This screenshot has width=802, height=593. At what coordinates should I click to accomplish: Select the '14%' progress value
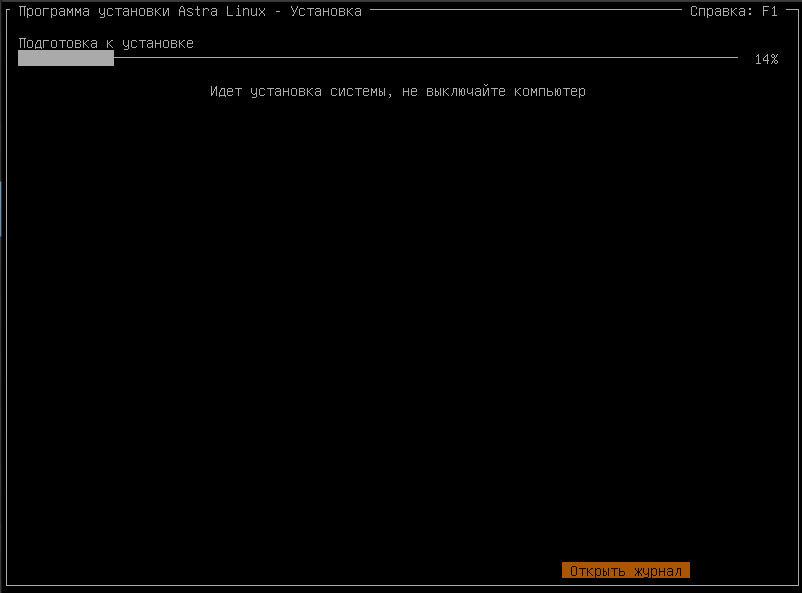[766, 59]
